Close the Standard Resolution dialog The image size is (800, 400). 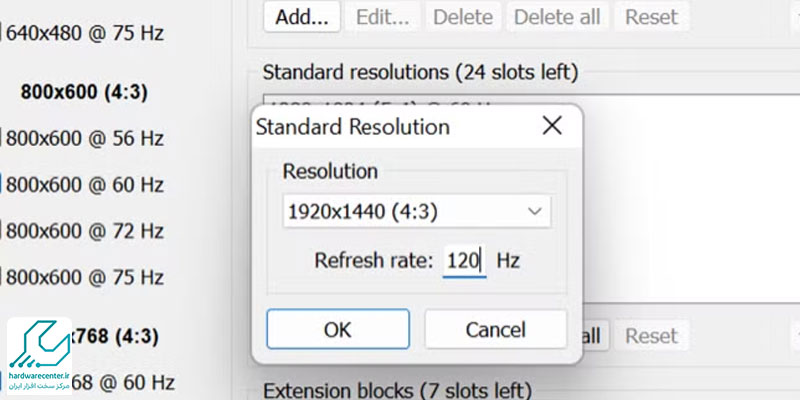pos(552,126)
